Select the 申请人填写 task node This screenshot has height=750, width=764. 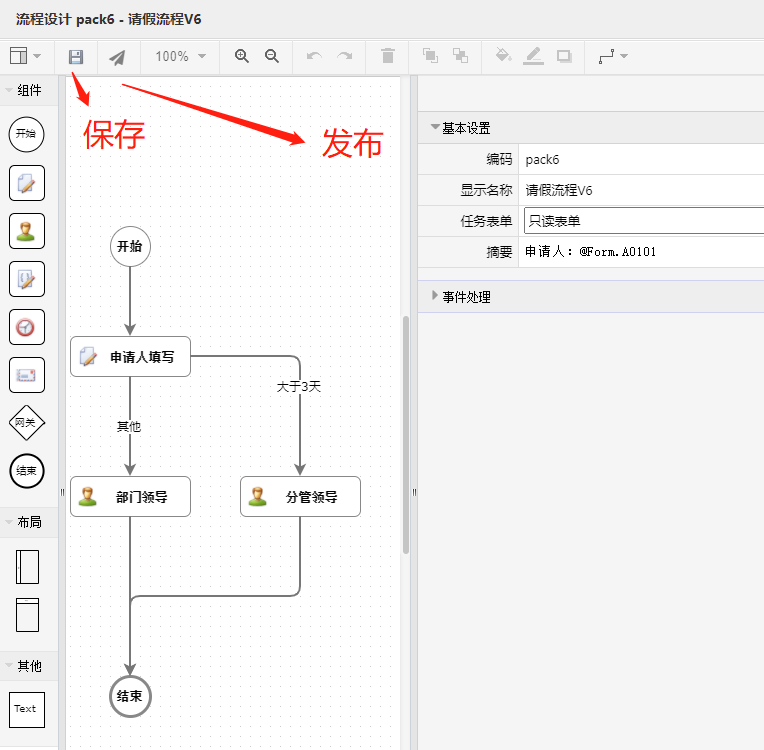130,357
